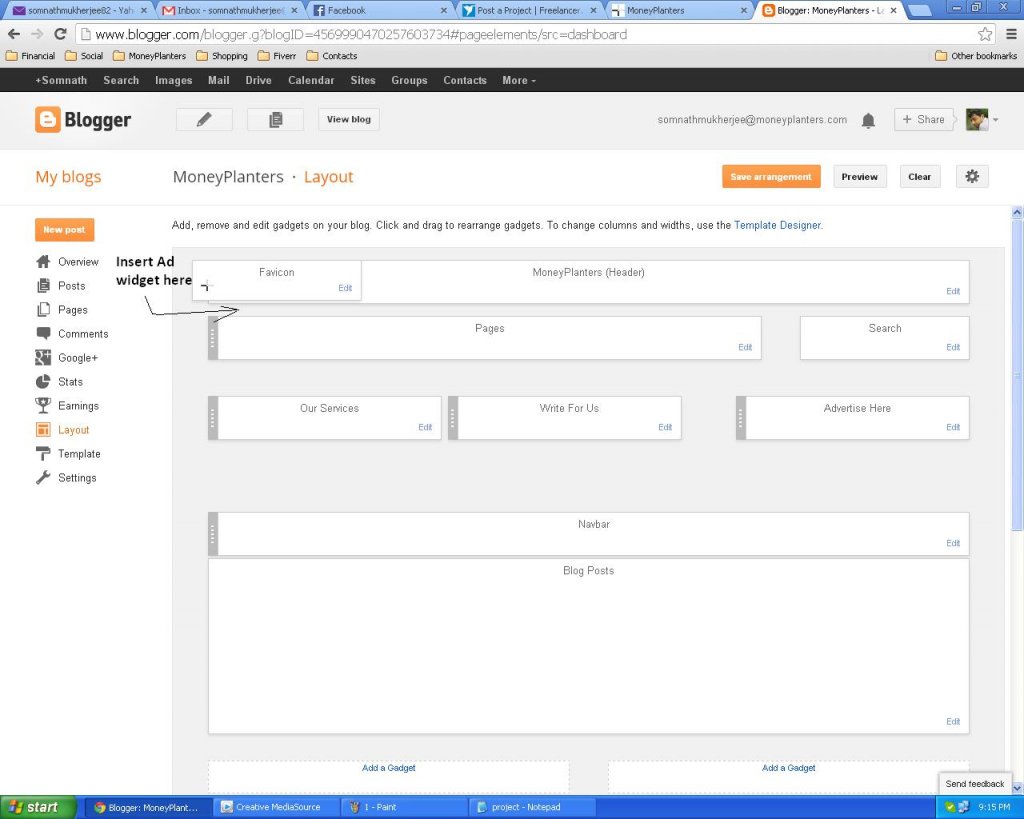Viewport: 1024px width, 819px height.
Task: Click the Pages icon in sidebar
Action: pyautogui.click(x=43, y=310)
